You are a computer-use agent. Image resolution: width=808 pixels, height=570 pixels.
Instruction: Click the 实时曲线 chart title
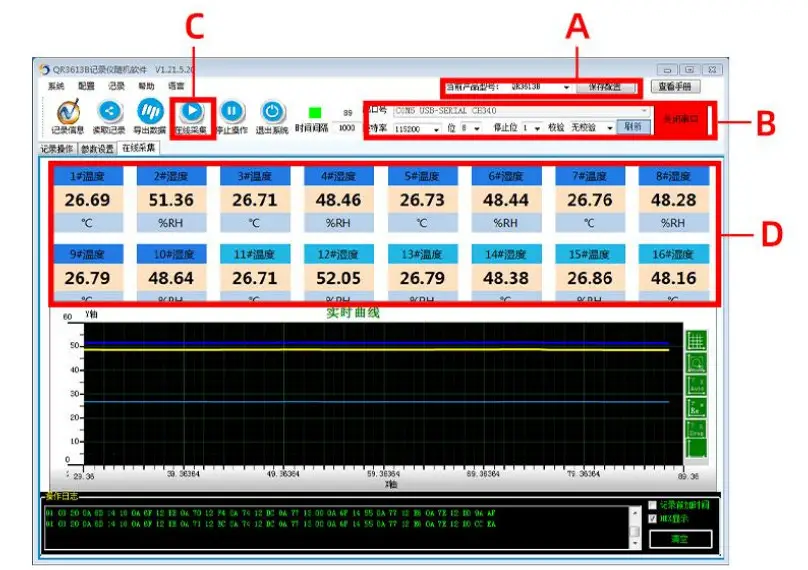coord(354,313)
